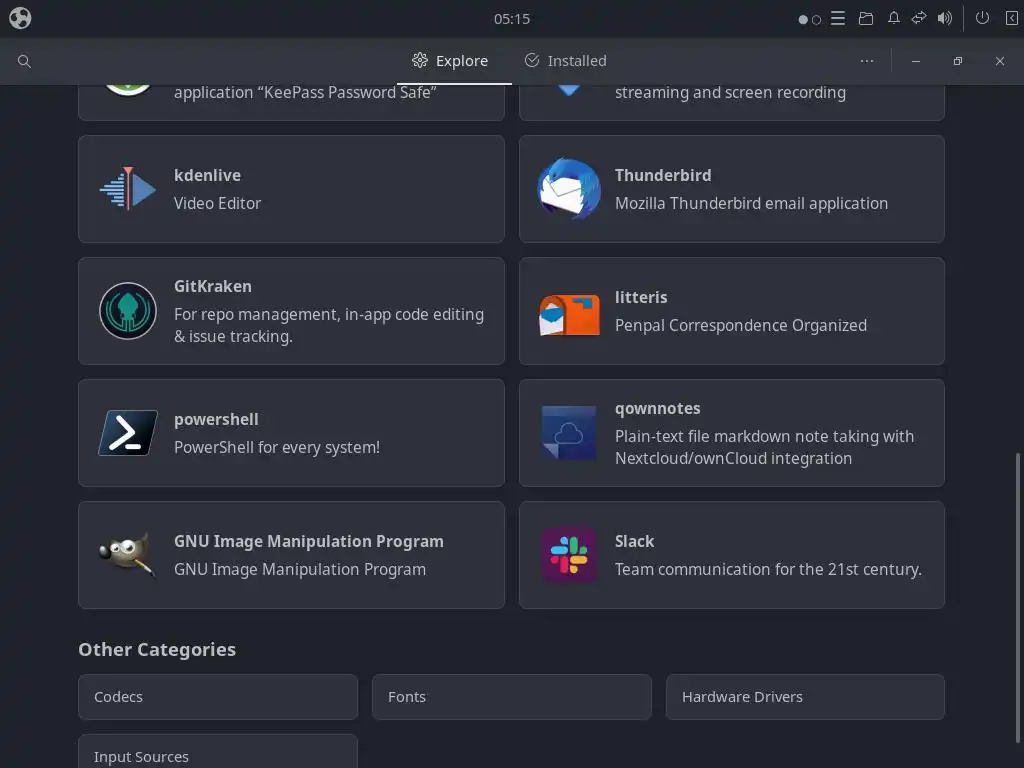Click the volume speaker icon
The height and width of the screenshot is (768, 1024).
[x=944, y=18]
